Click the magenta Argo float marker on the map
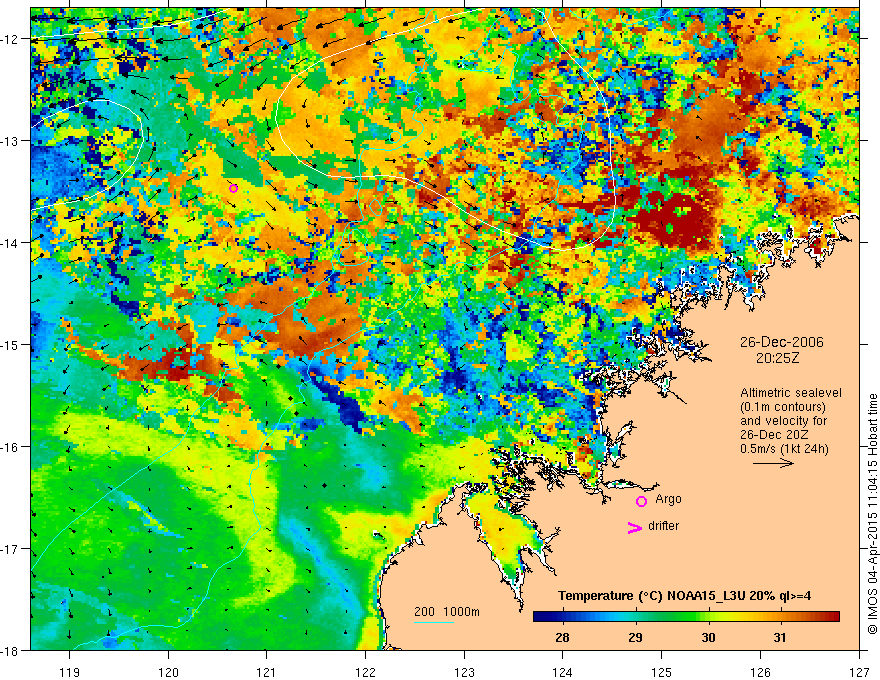 (233, 189)
